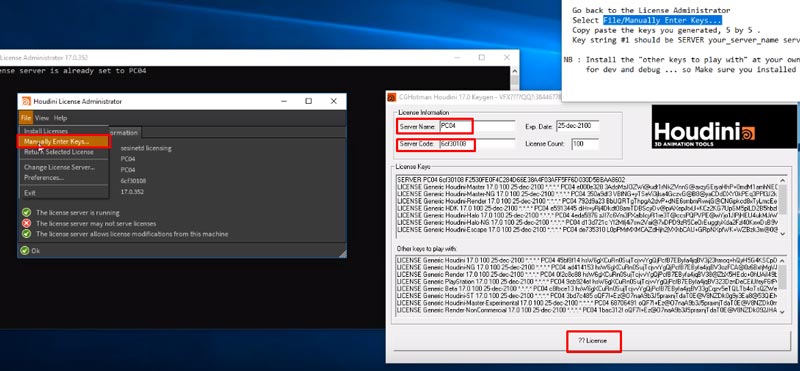Open the Help menu in License Administrator

(x=60, y=118)
